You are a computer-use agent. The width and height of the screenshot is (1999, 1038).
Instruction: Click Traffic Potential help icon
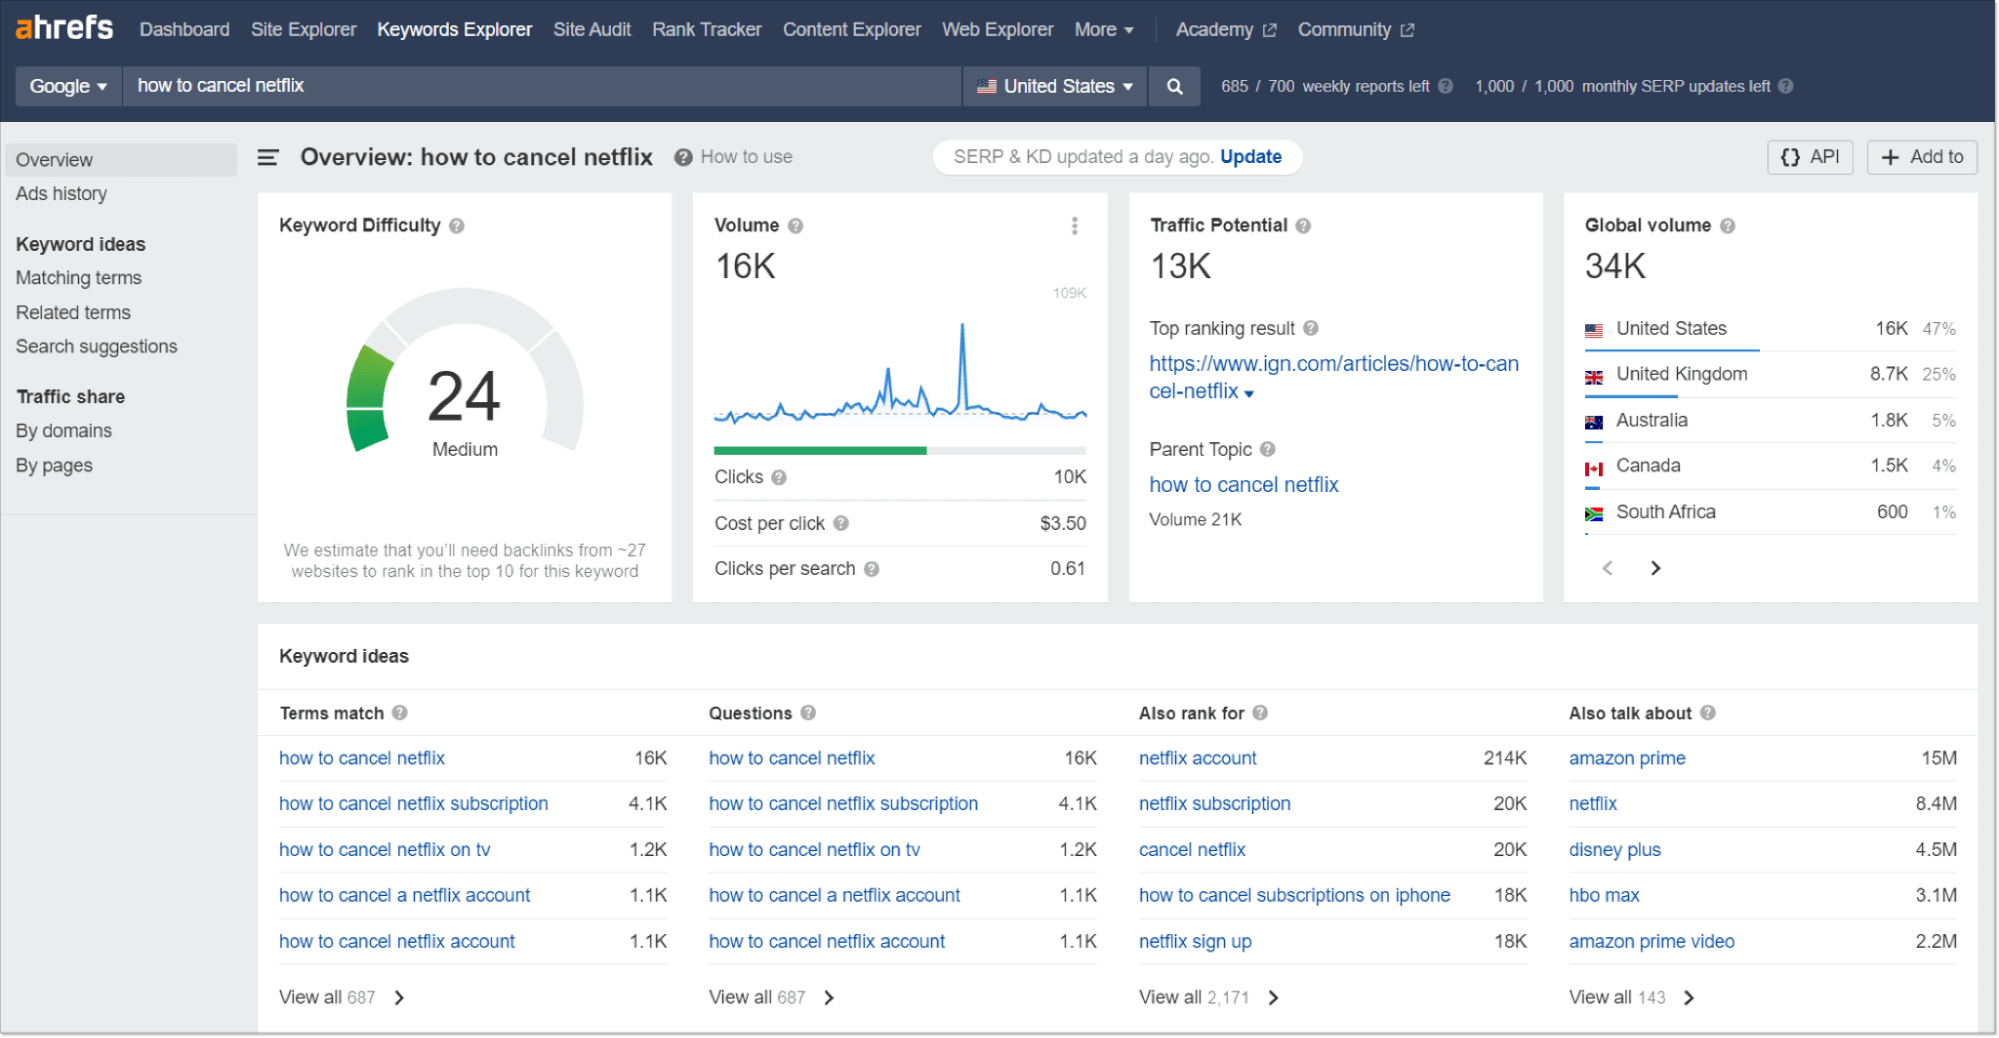pos(1303,226)
